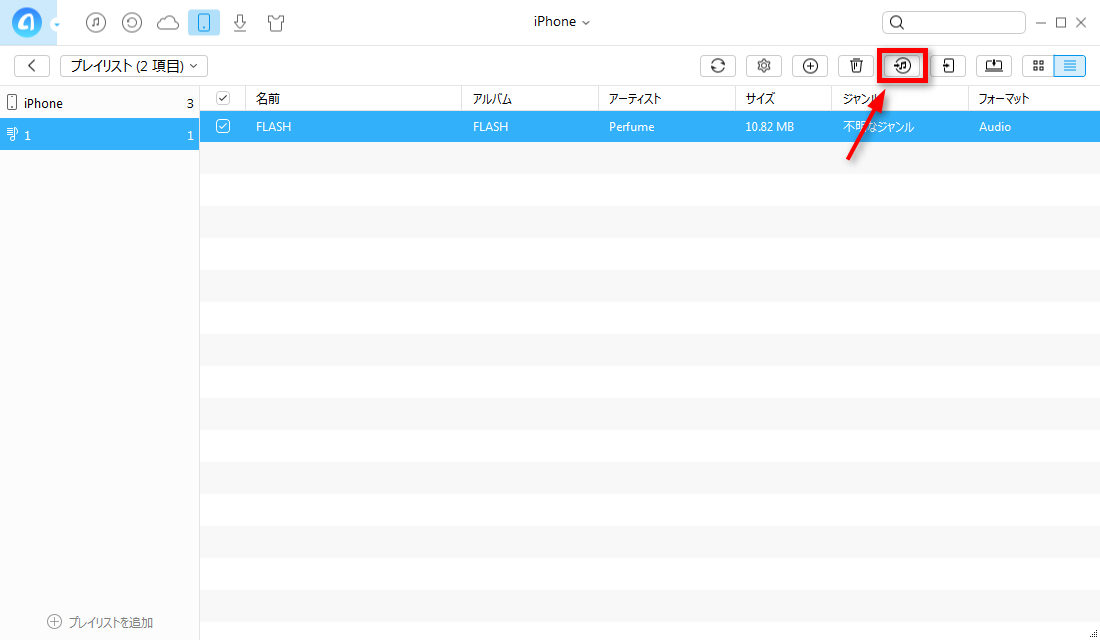This screenshot has width=1100, height=640.
Task: Switch to grid thumbnail view
Action: 1038,66
